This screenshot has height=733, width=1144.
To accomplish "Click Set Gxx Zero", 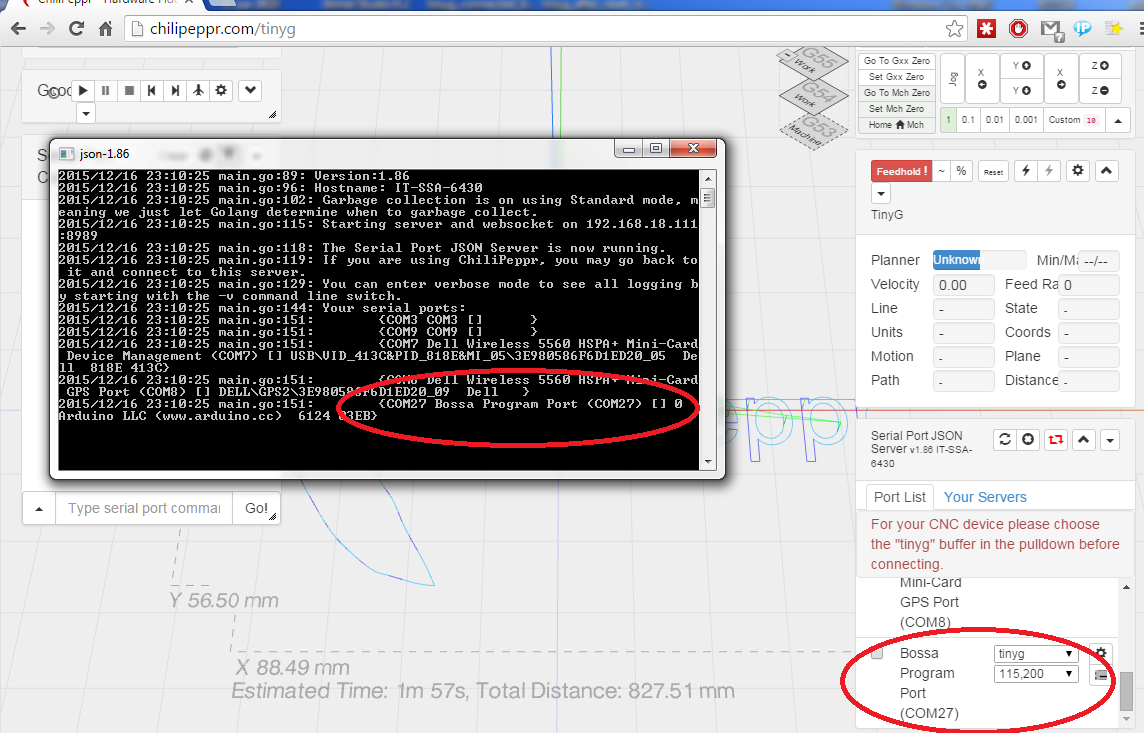I will pos(897,77).
